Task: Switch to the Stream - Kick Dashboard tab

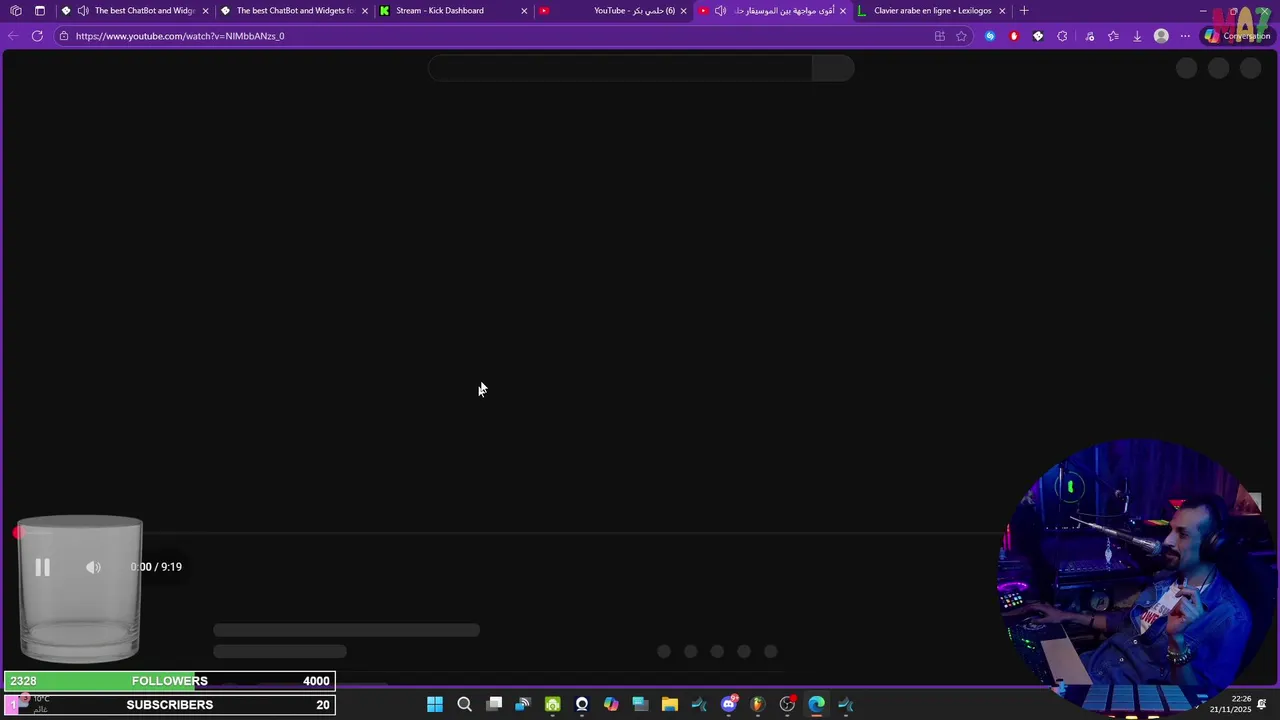Action: [453, 11]
